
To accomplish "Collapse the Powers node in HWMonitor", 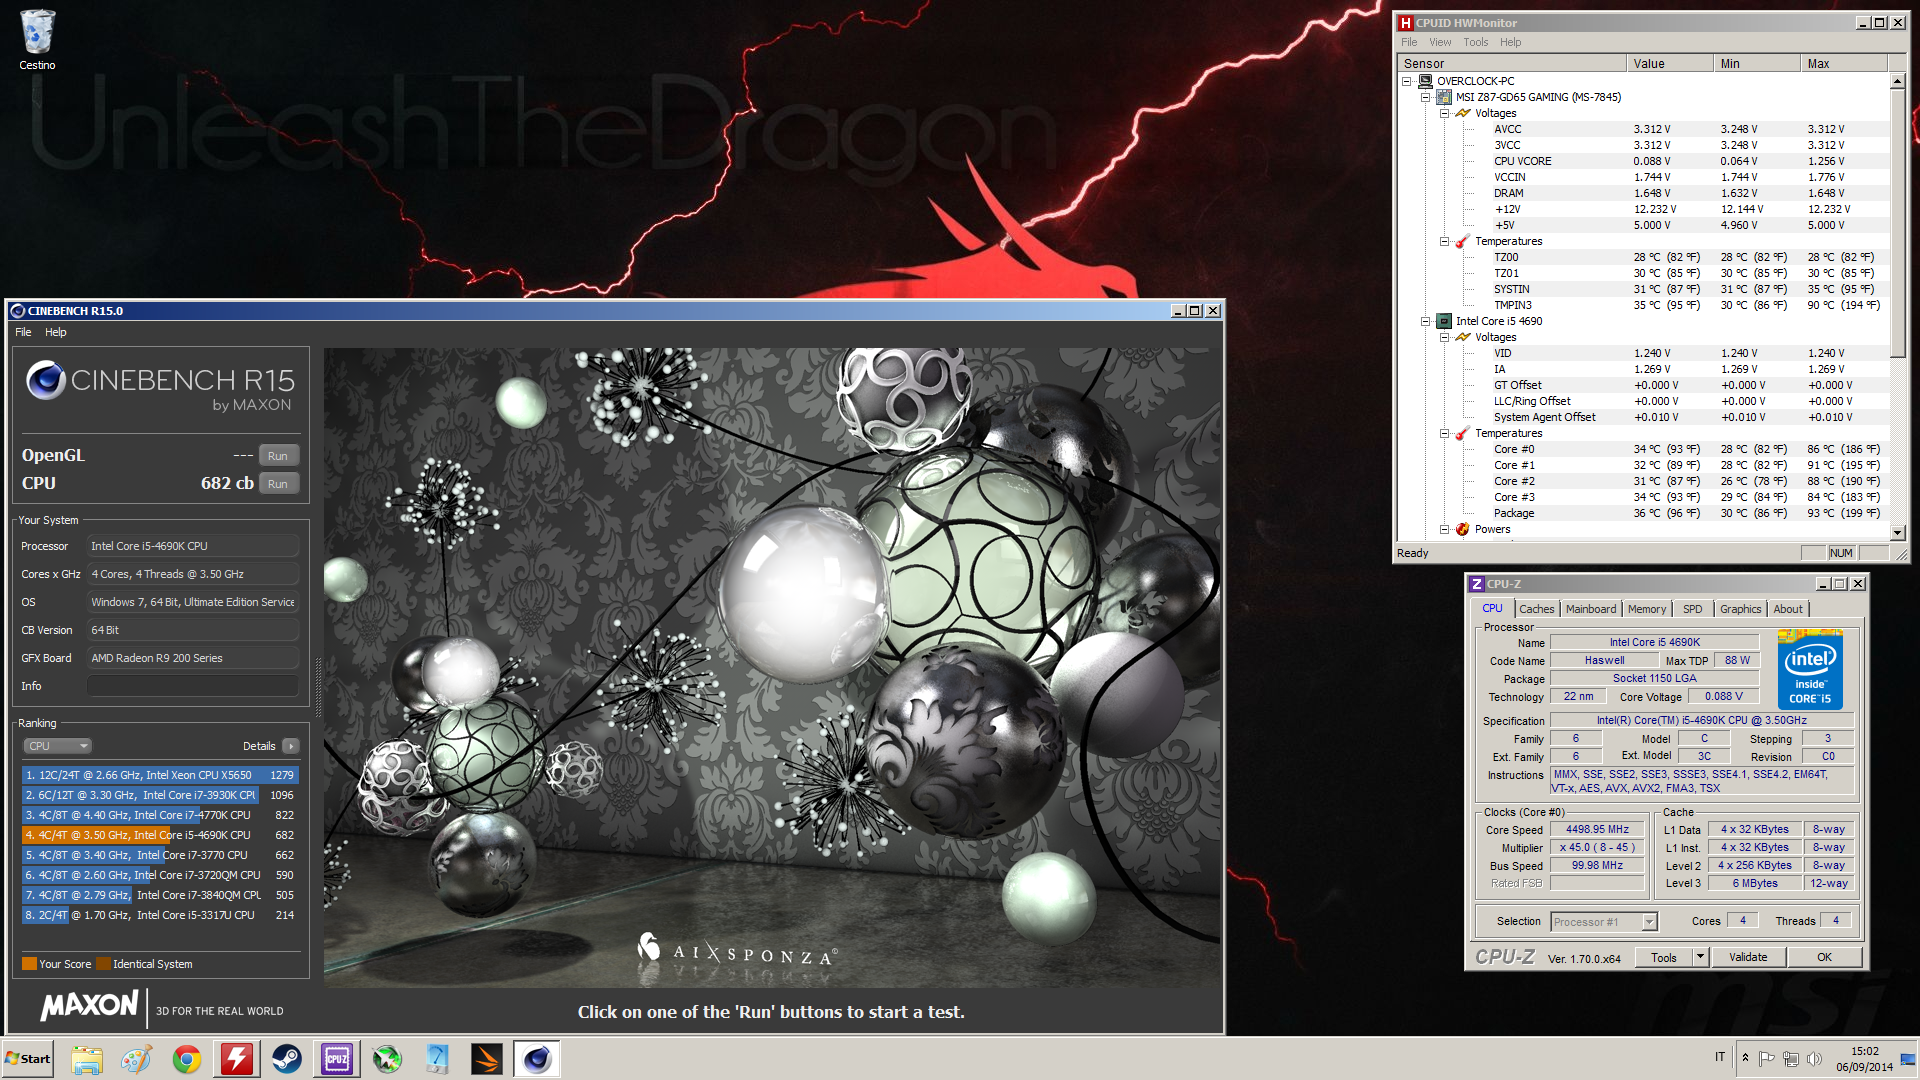I will 1444,529.
